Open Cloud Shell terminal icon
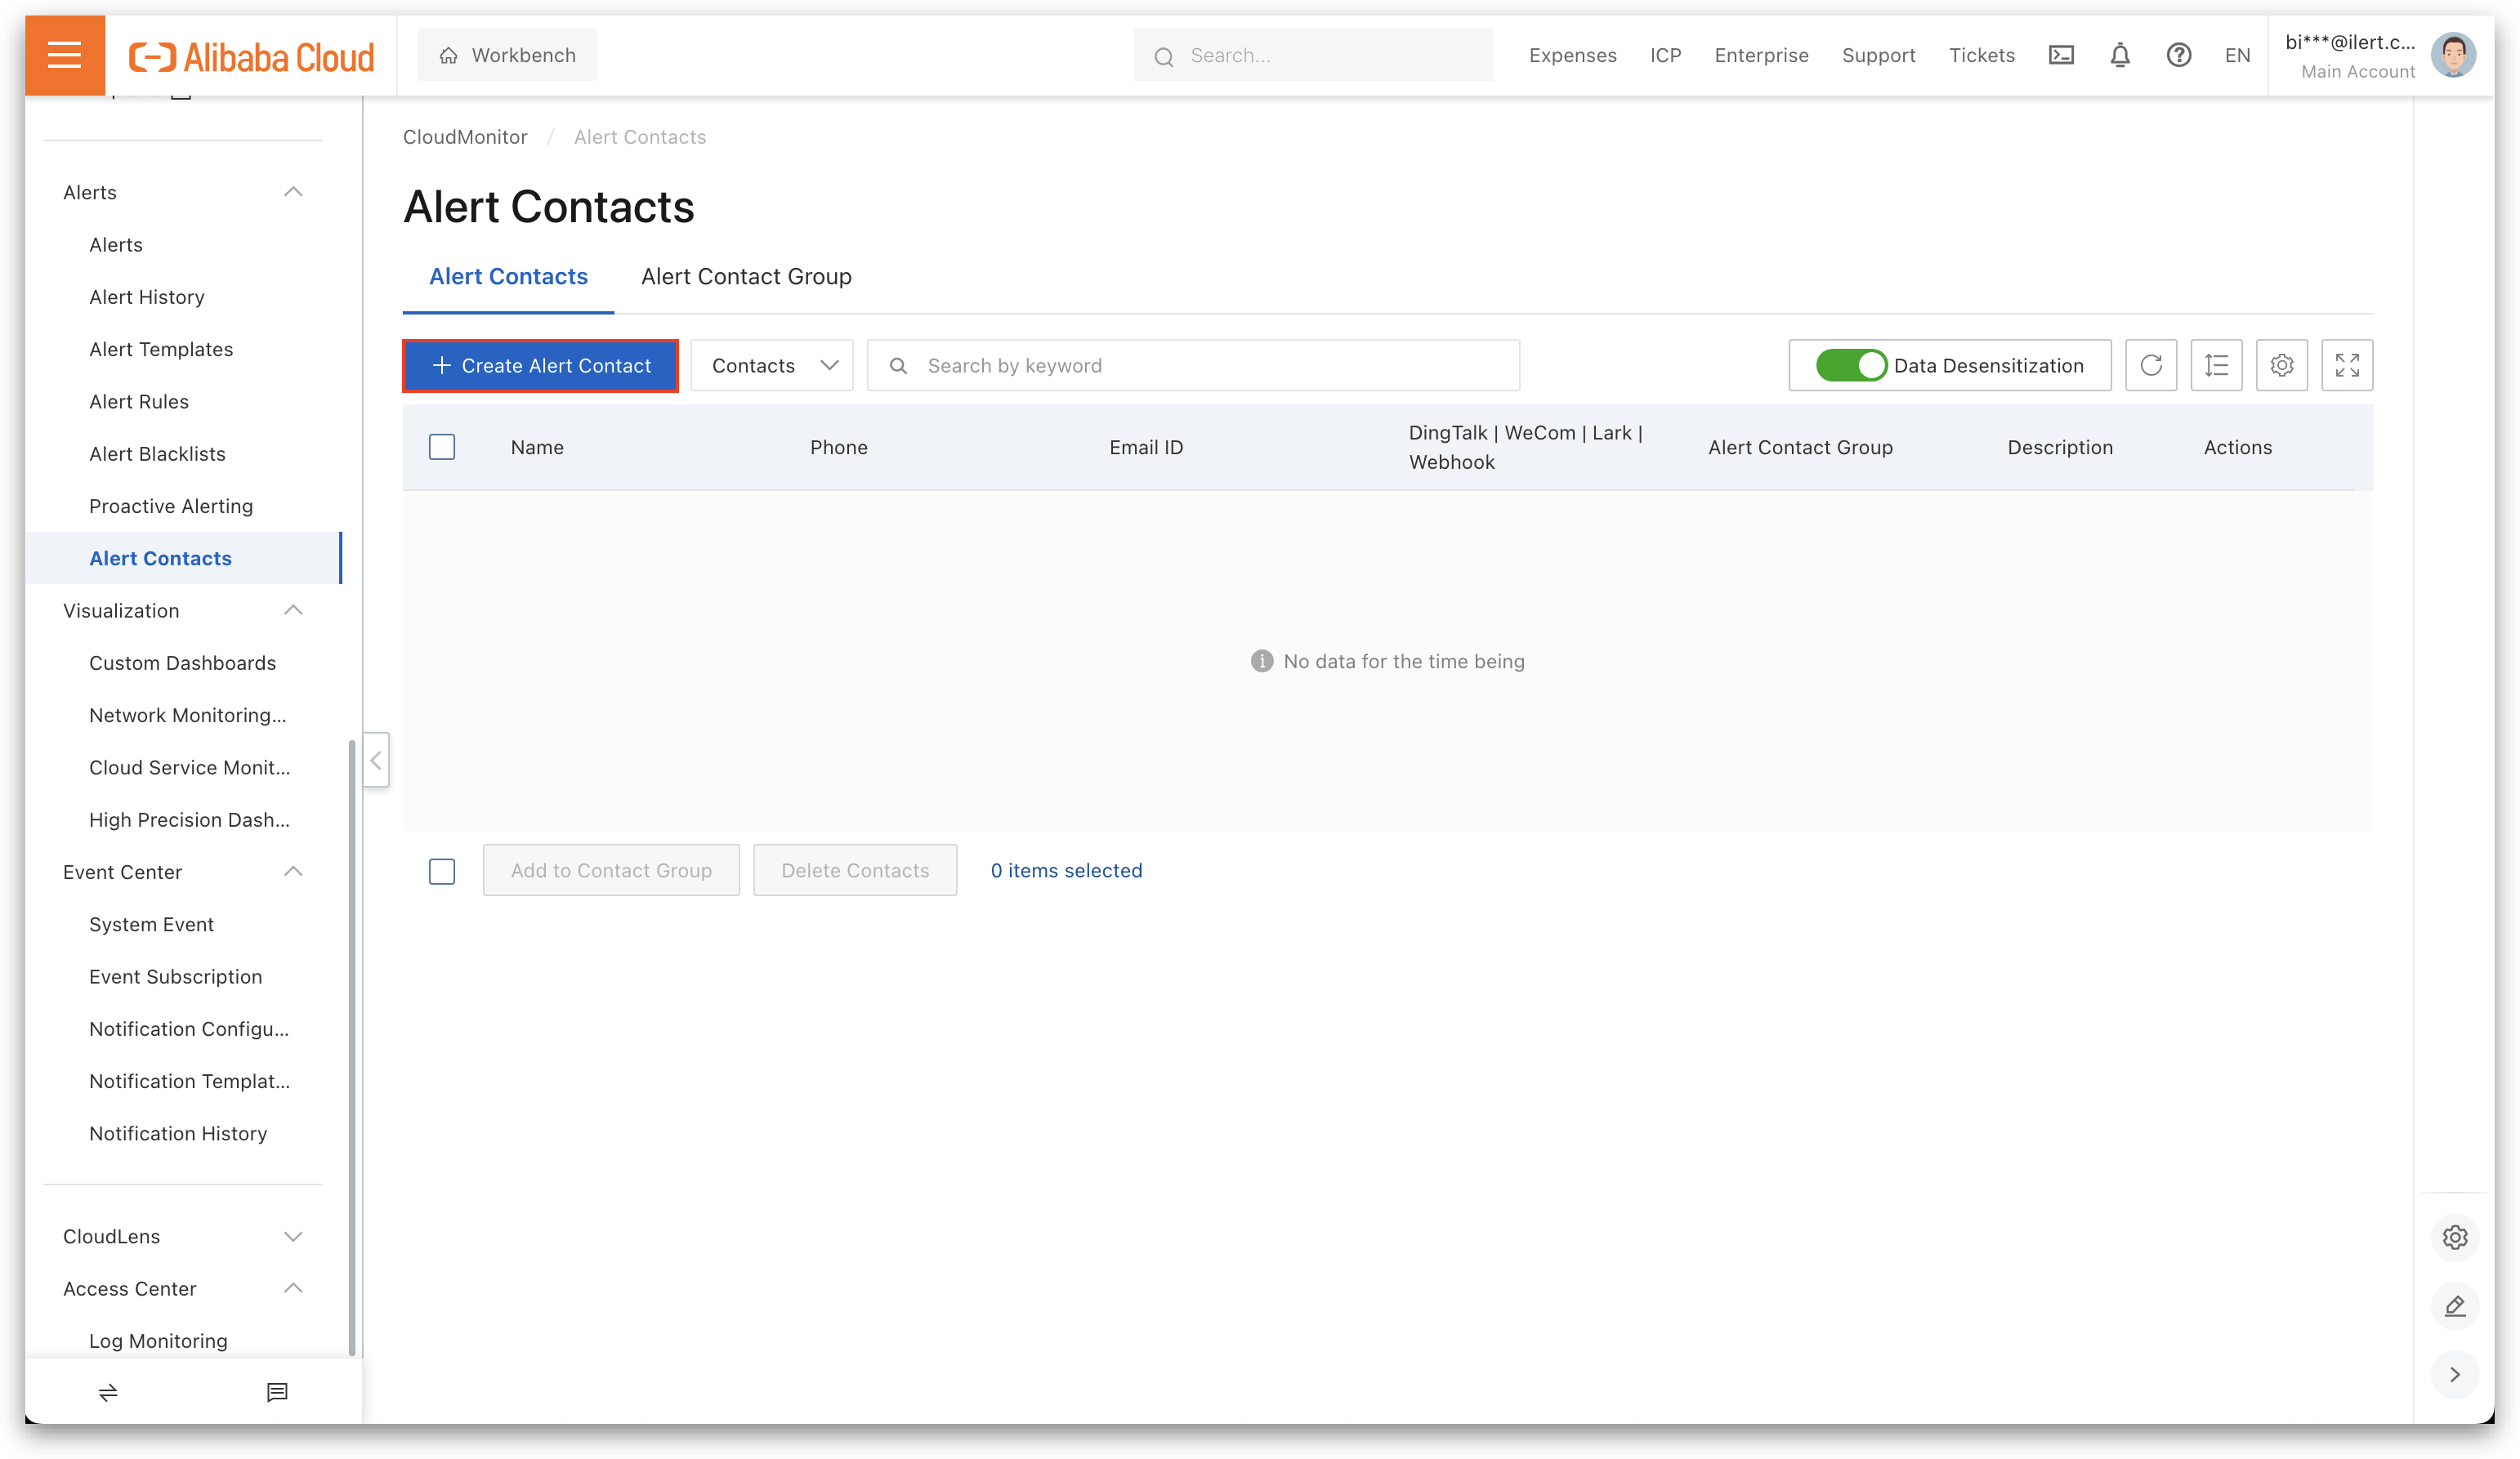This screenshot has height=1459, width=2520. (x=2061, y=55)
